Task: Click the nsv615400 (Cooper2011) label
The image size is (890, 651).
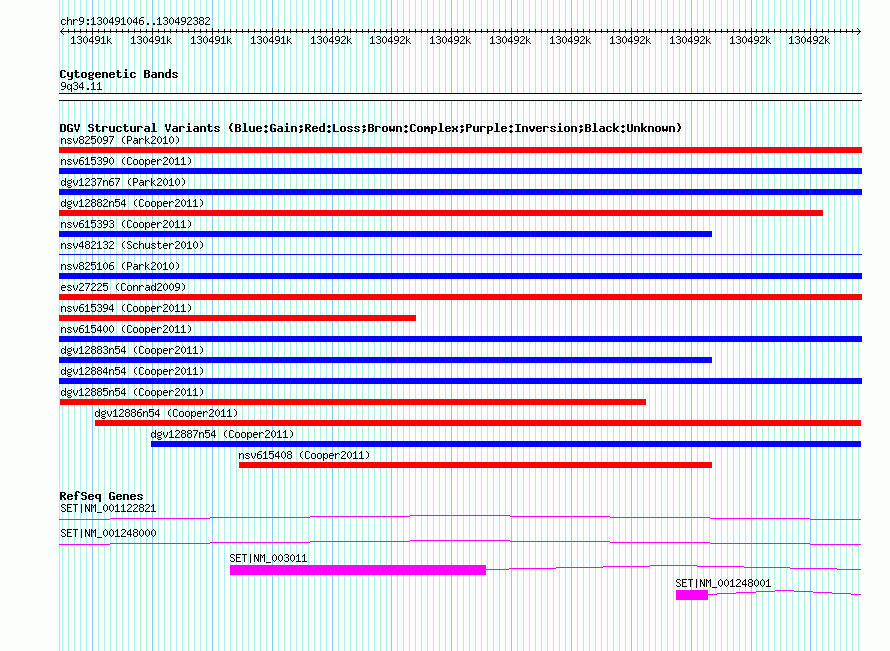Action: [126, 329]
